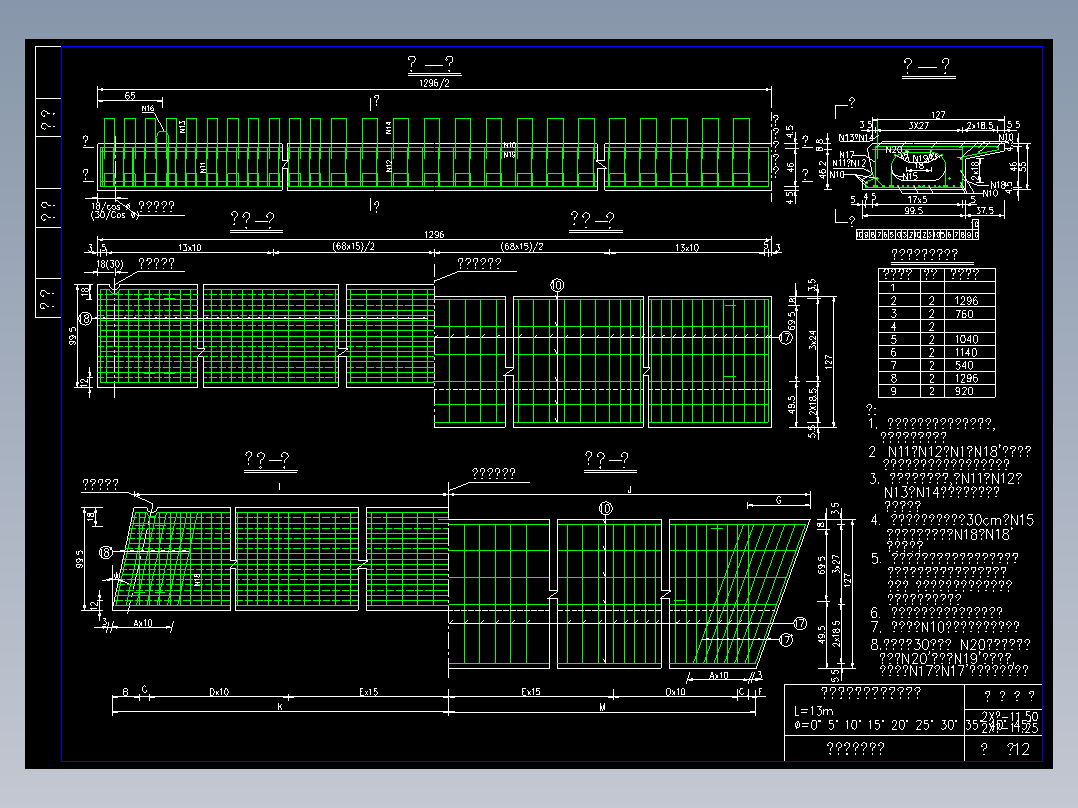The height and width of the screenshot is (808, 1078).
Task: Select the rotated "N18" label in the skewed plan
Action: point(197,580)
